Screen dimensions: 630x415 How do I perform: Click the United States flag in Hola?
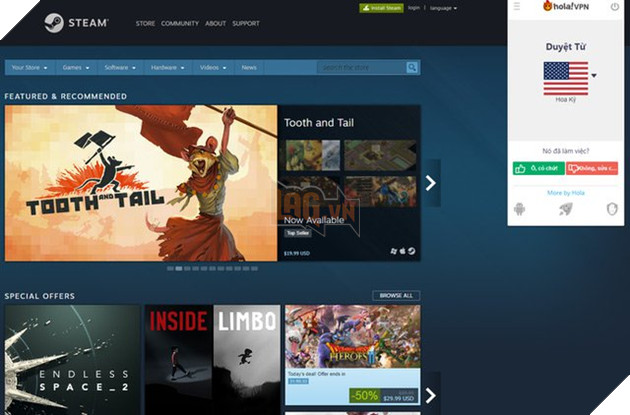[564, 77]
